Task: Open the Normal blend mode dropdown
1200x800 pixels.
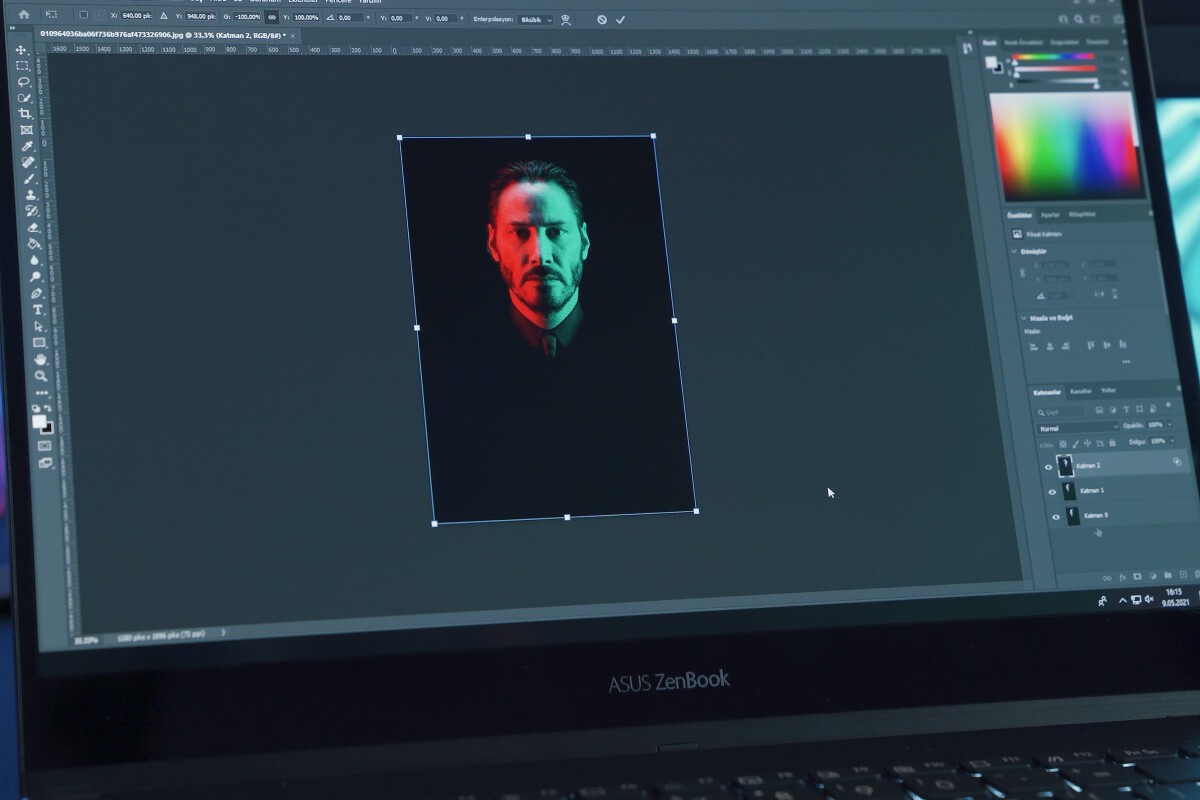Action: pos(1078,427)
